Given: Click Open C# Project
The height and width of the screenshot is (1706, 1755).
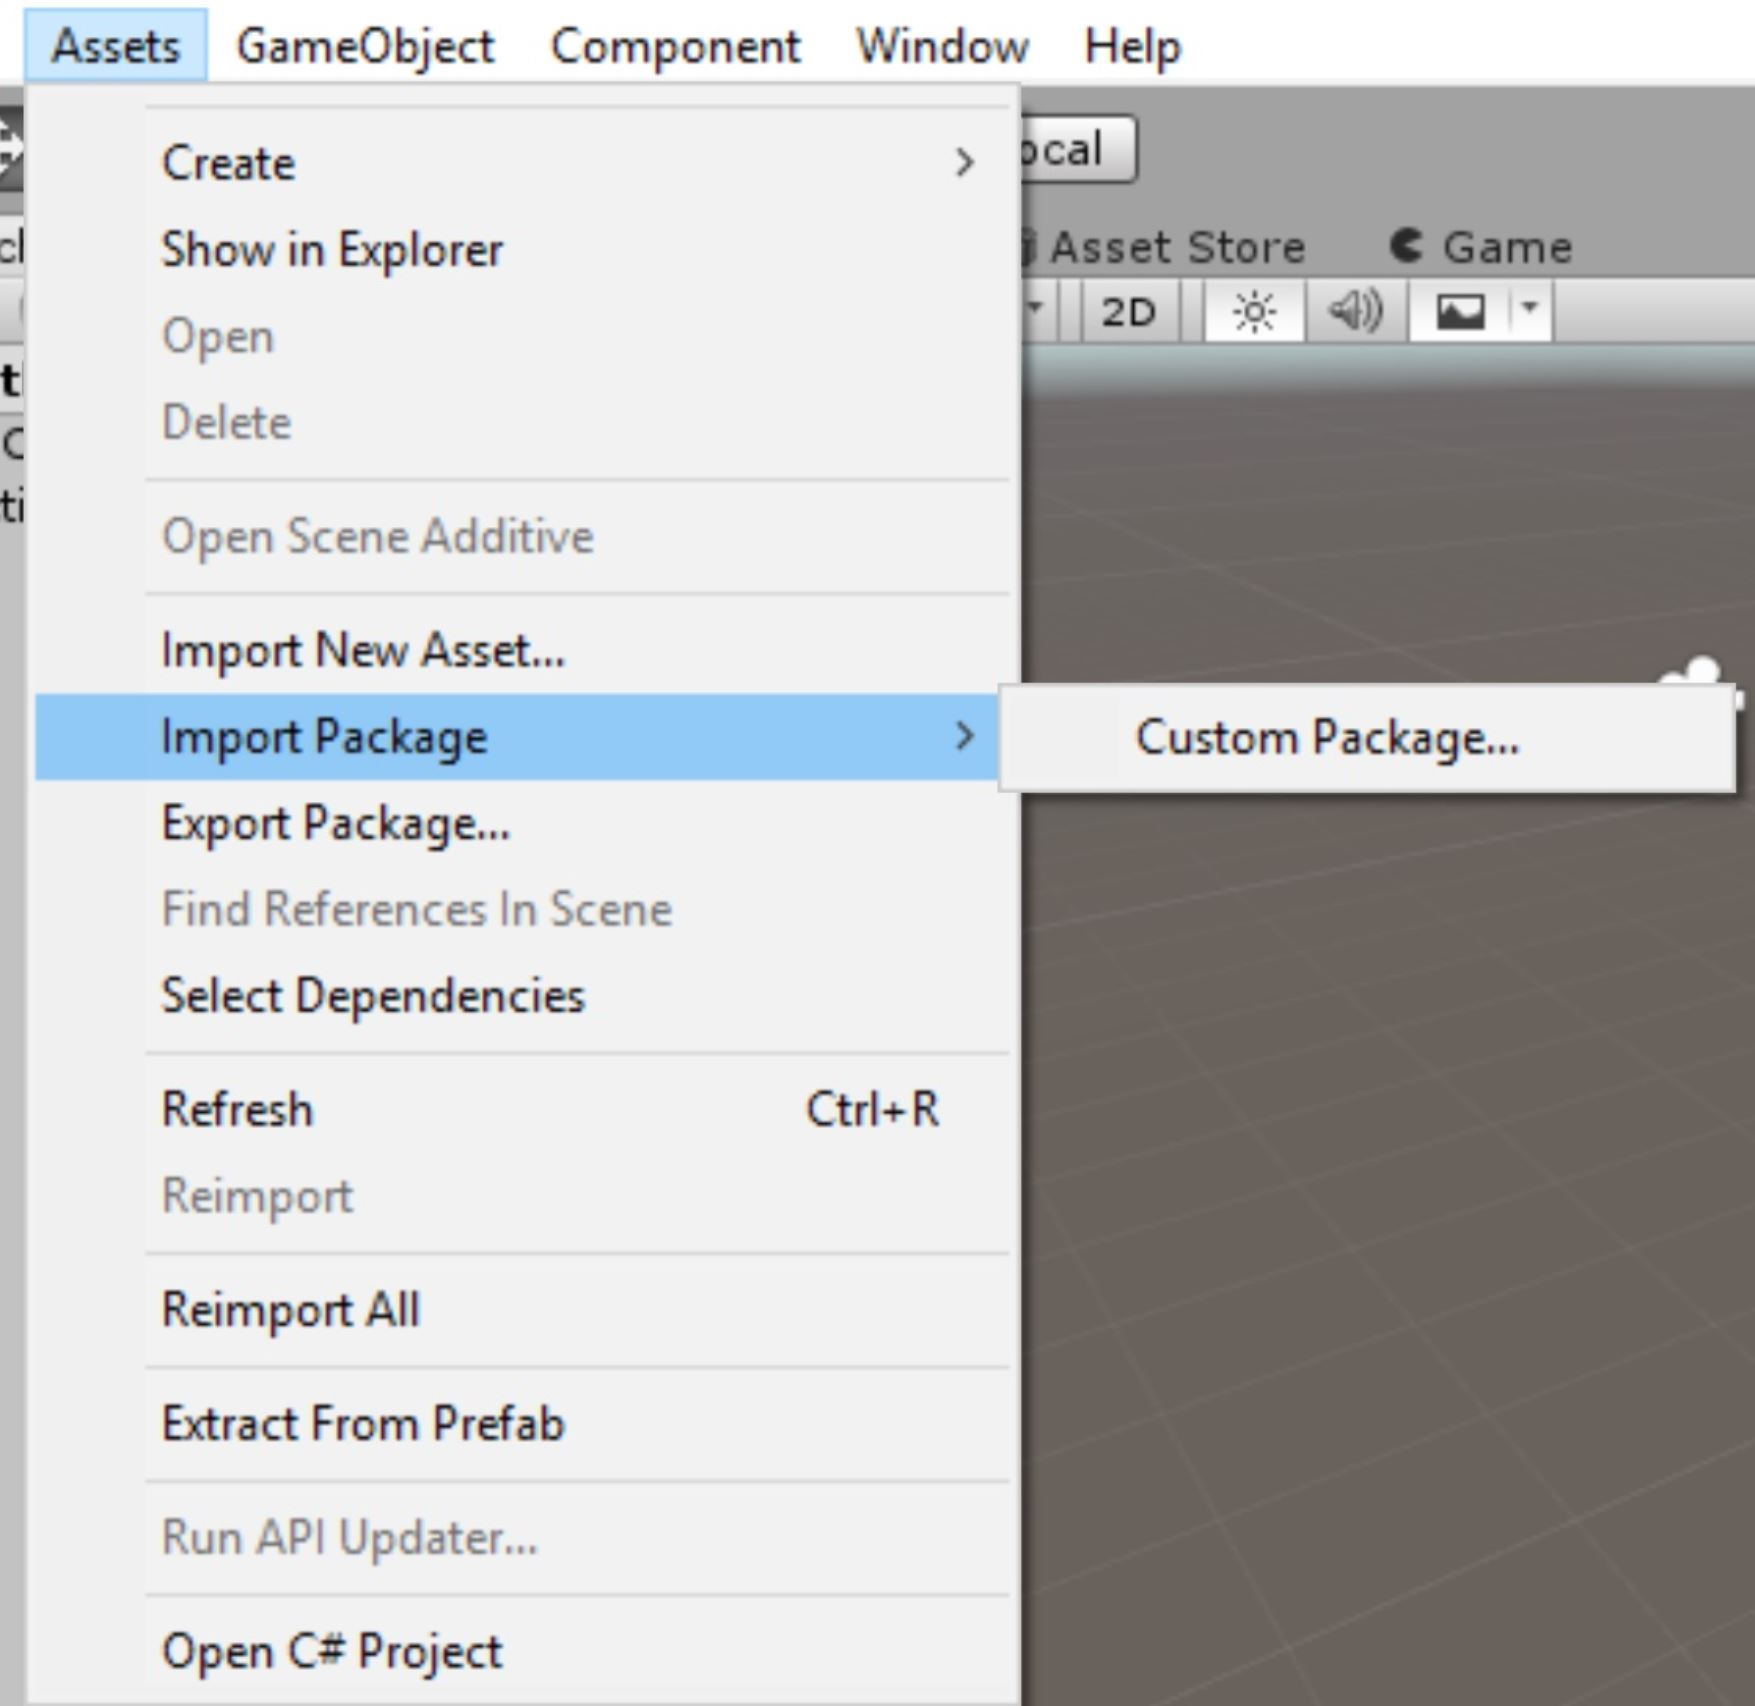Looking at the screenshot, I should click(332, 1651).
